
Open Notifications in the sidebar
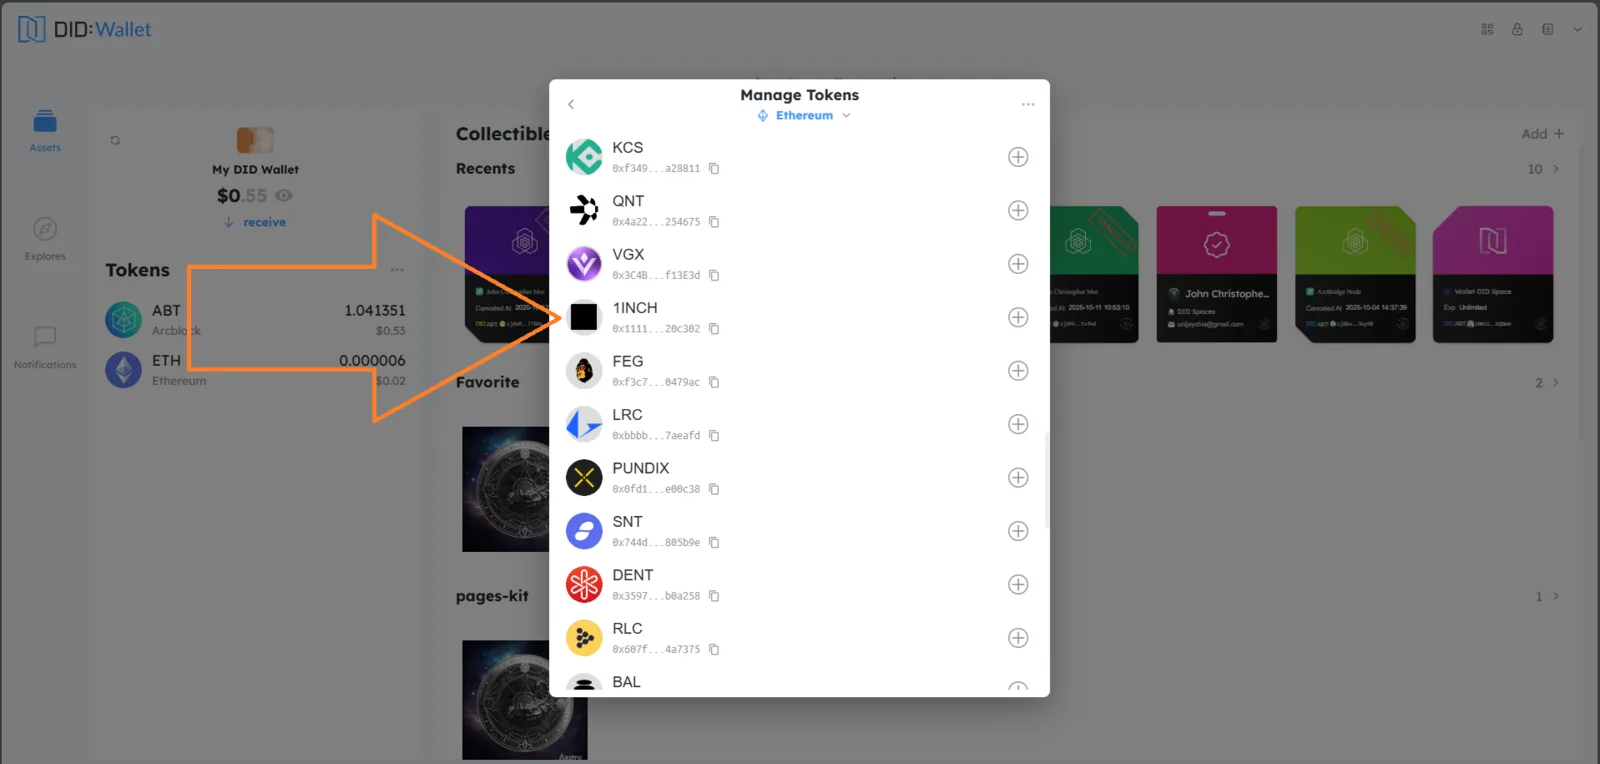click(x=45, y=348)
